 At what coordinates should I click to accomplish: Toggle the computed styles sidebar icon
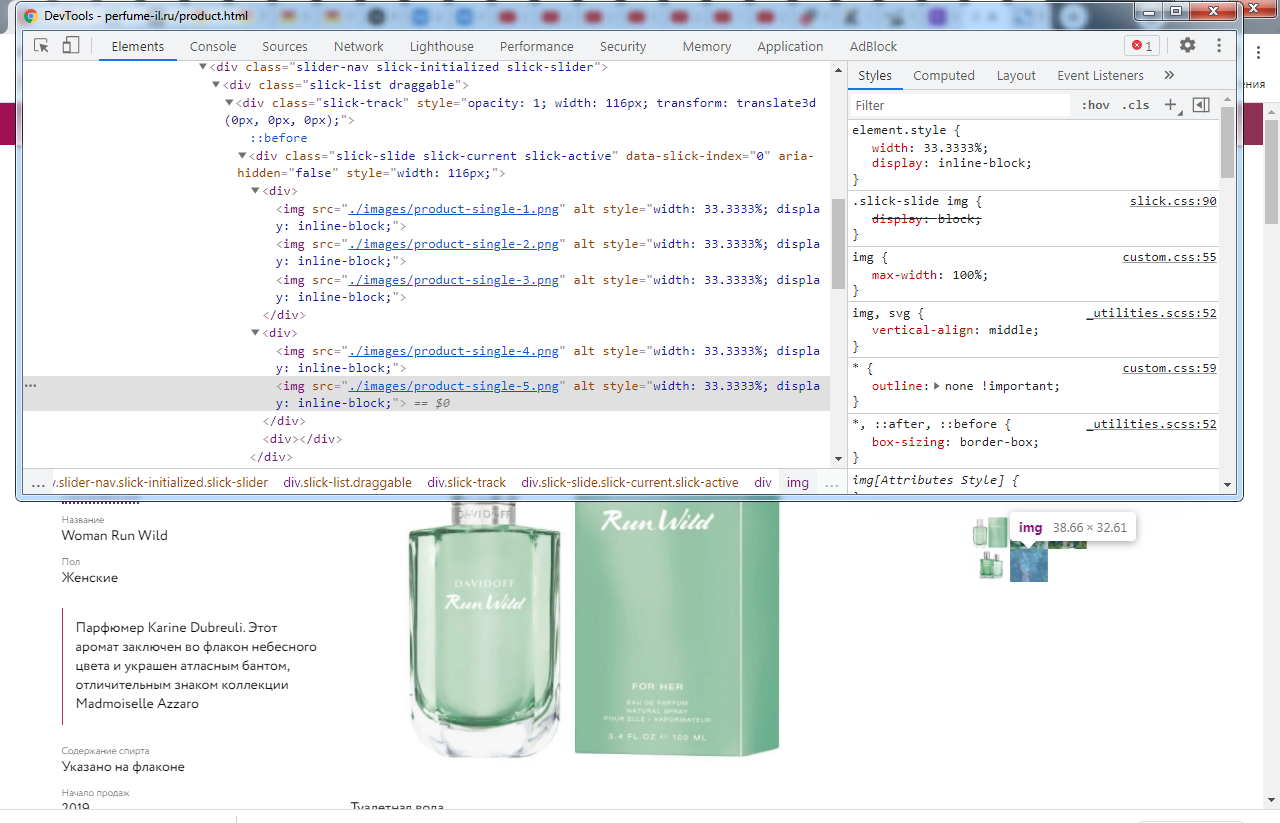tap(1202, 105)
